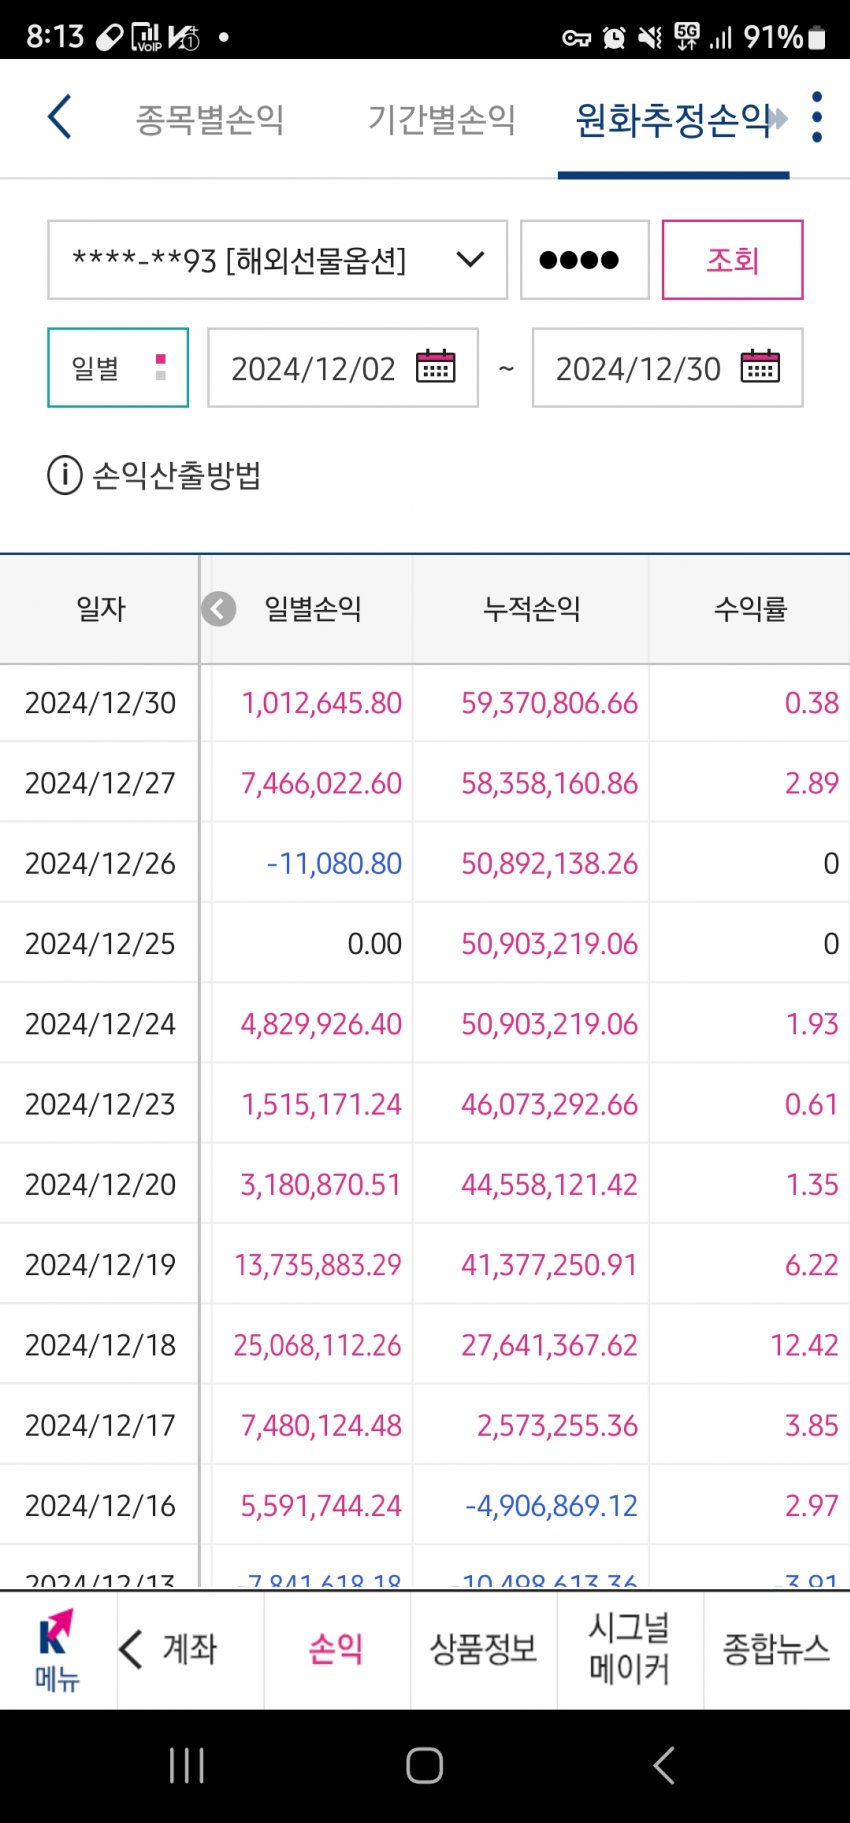Open 상품정보 in the bottom bar
Viewport: 850px width, 1823px height.
click(483, 1649)
